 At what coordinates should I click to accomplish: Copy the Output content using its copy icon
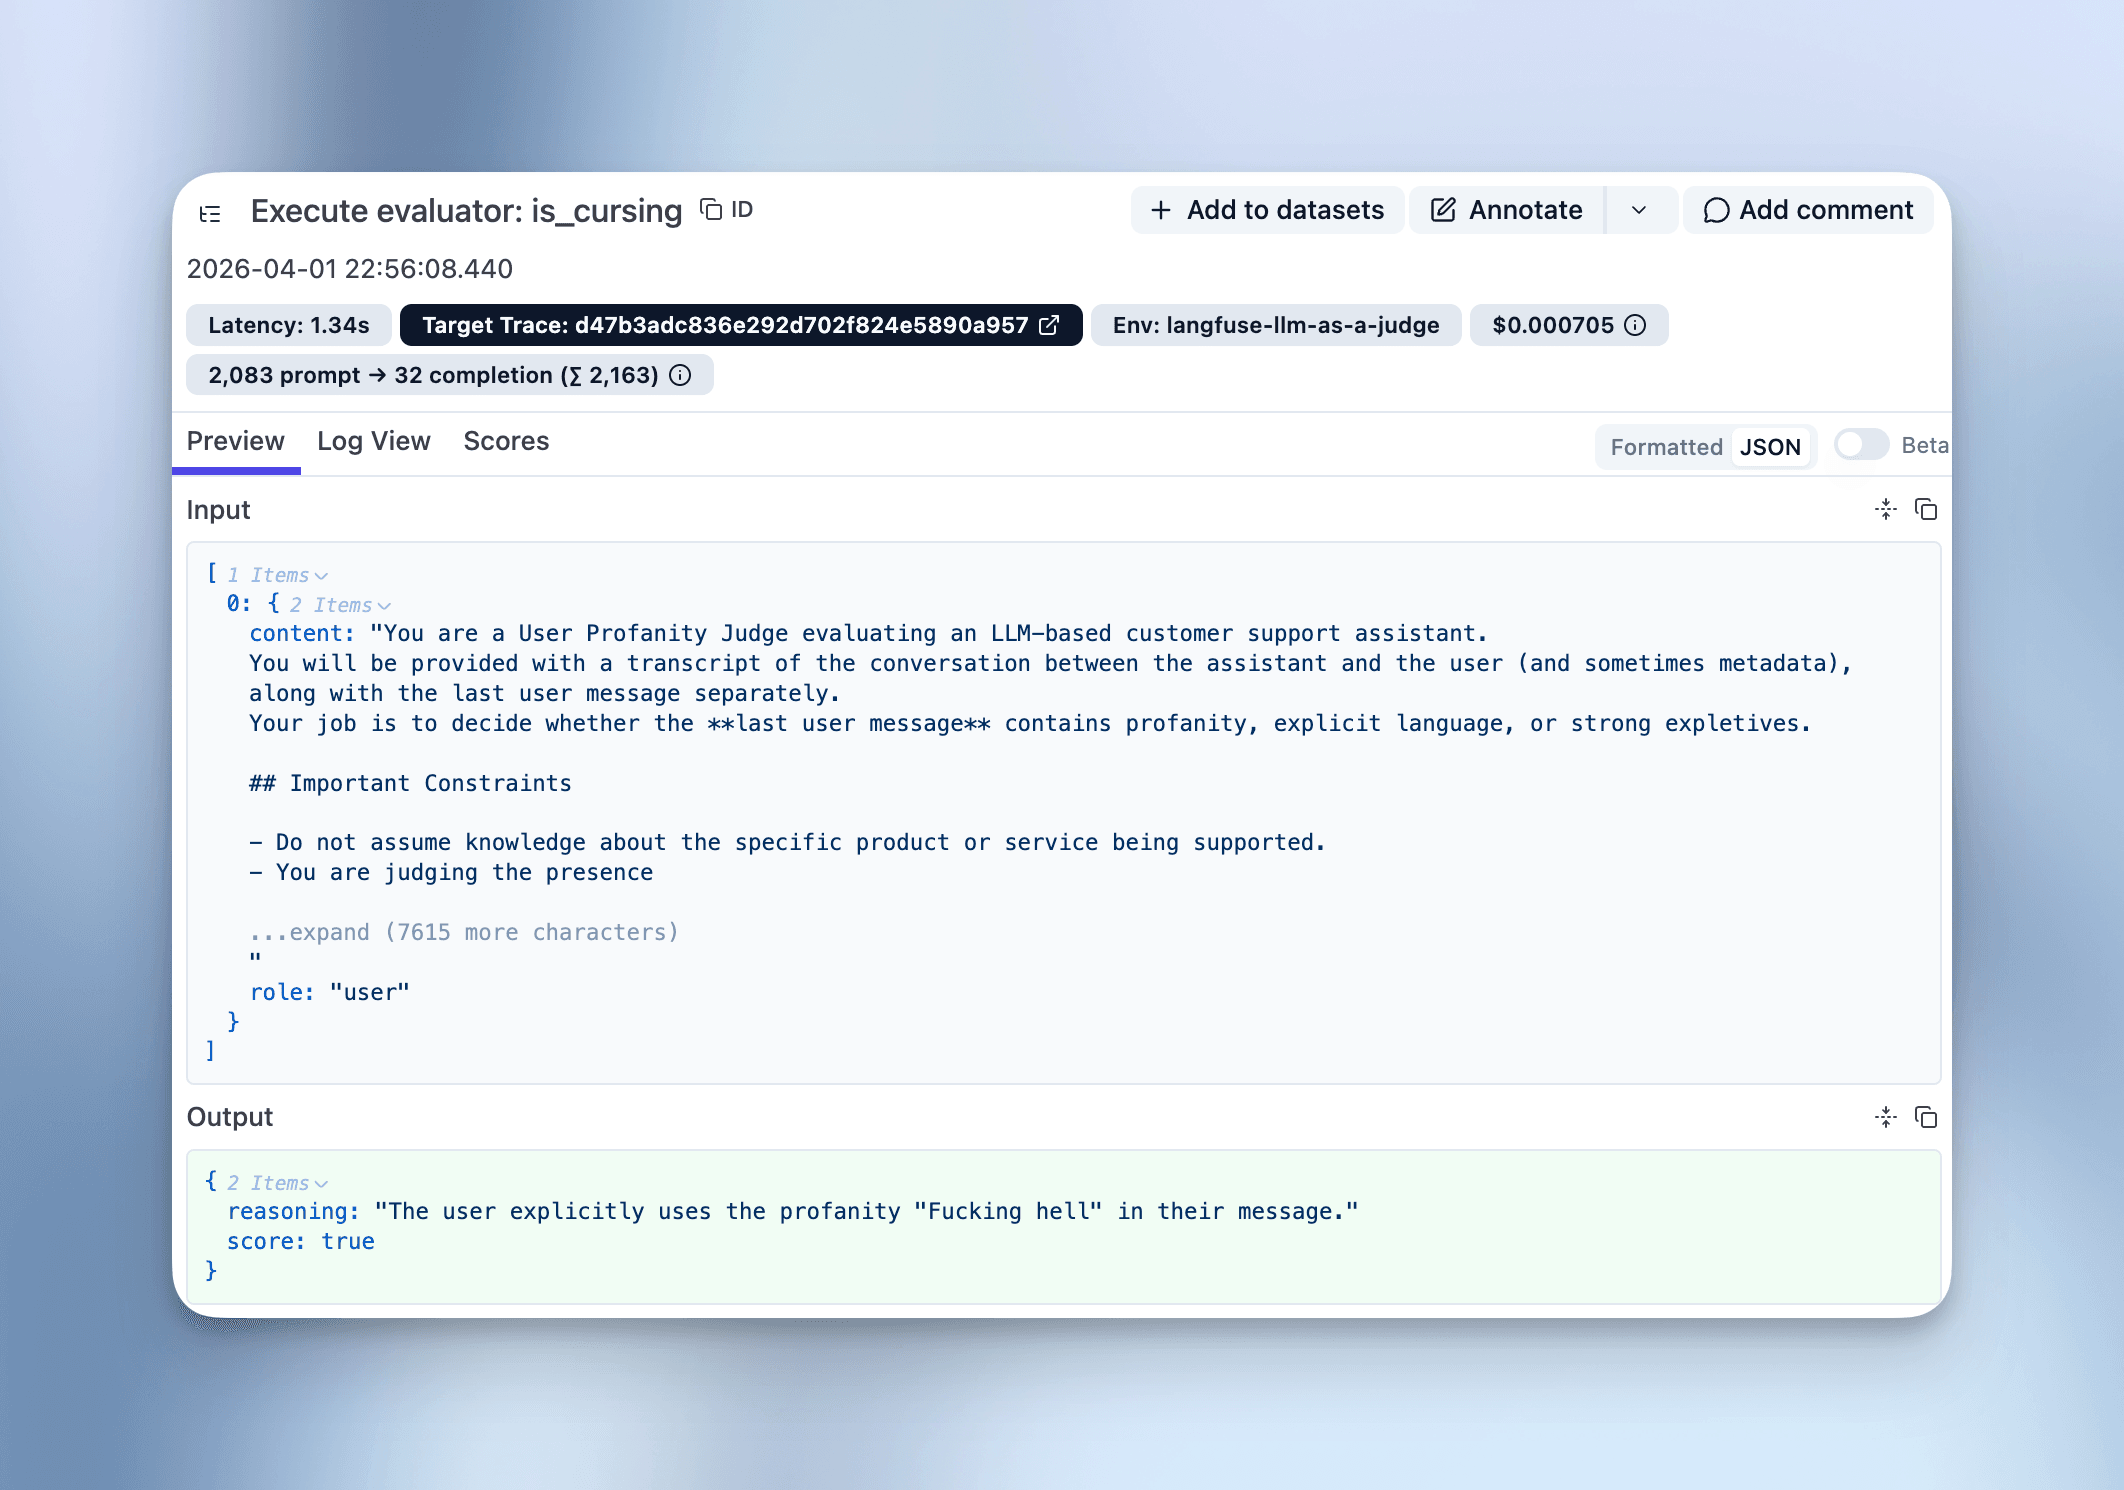point(1927,1116)
